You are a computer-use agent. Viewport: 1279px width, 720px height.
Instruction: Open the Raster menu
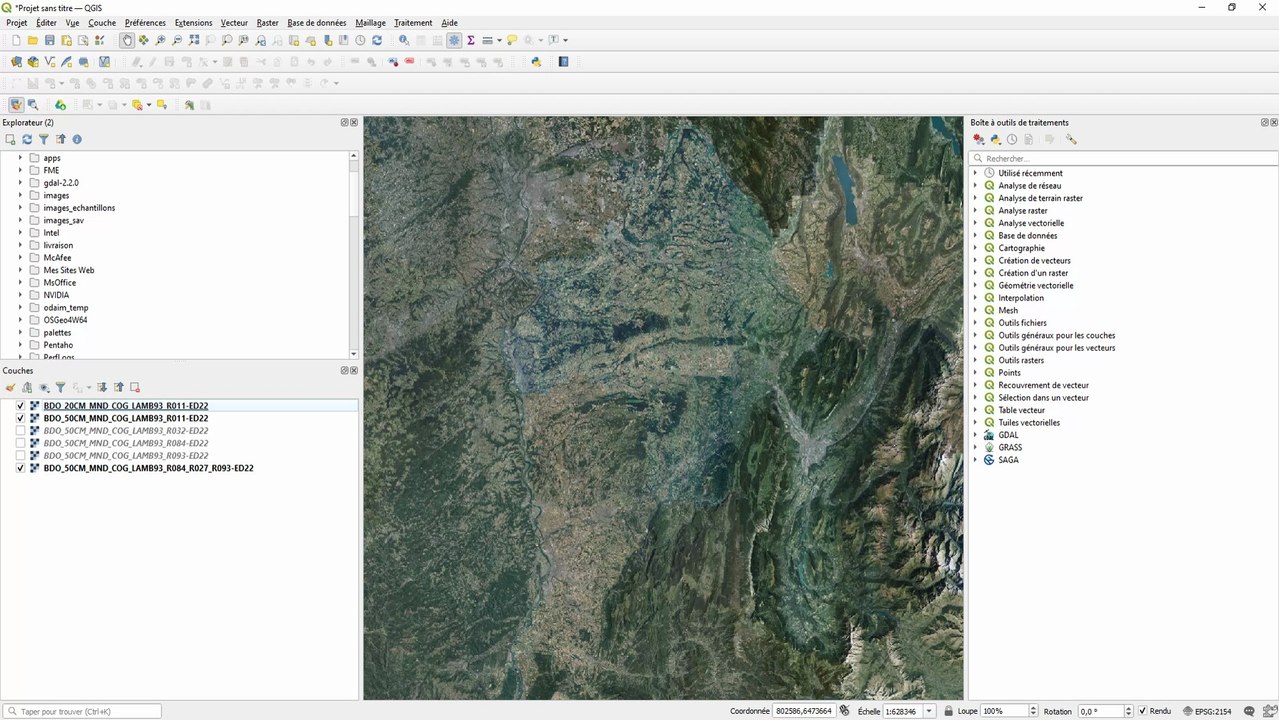click(x=267, y=23)
